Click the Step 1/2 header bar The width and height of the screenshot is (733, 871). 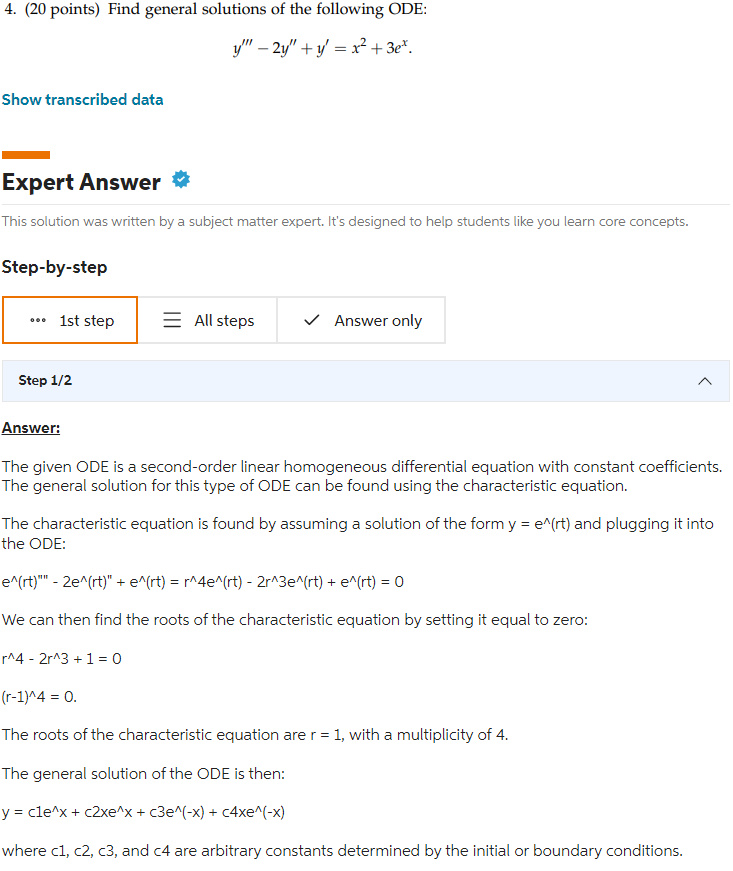pos(366,381)
